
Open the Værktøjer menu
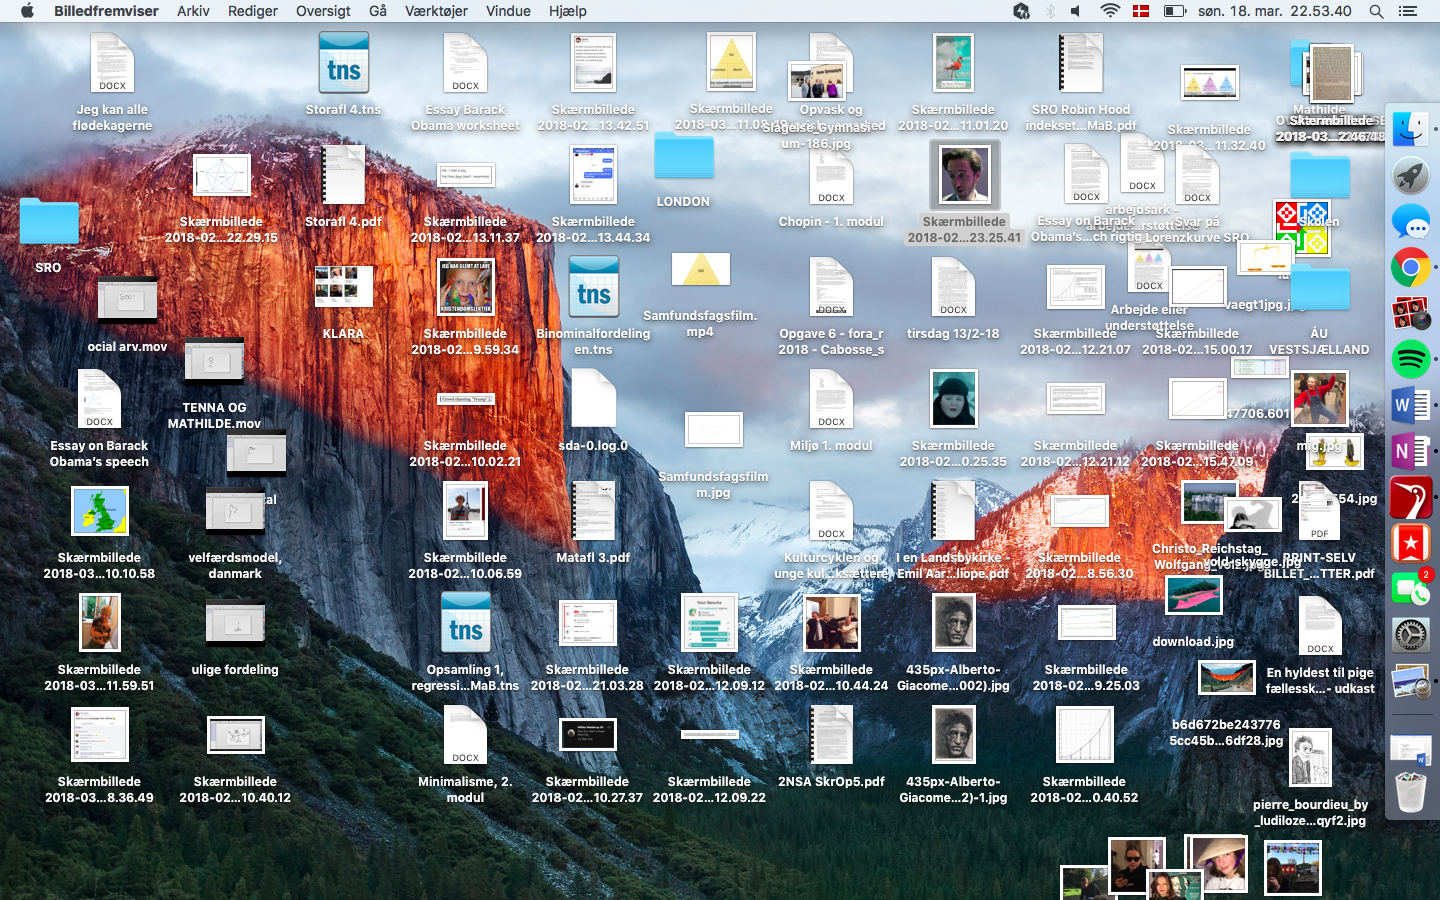pyautogui.click(x=436, y=11)
